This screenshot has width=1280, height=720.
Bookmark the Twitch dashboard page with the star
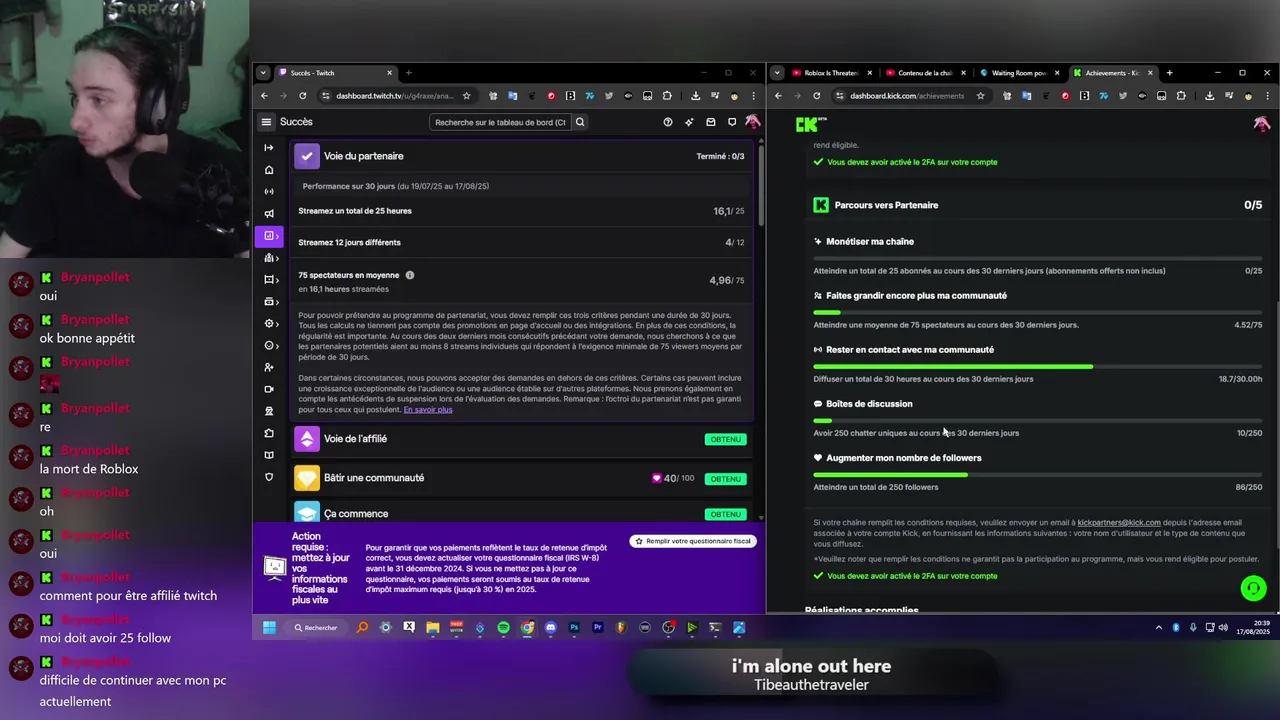coord(466,96)
